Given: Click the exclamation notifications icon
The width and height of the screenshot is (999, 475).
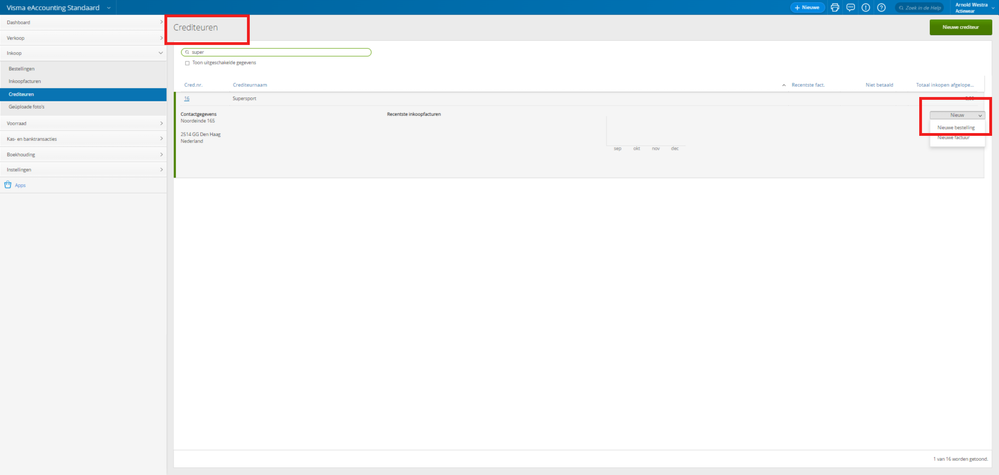Looking at the screenshot, I should click(x=866, y=8).
